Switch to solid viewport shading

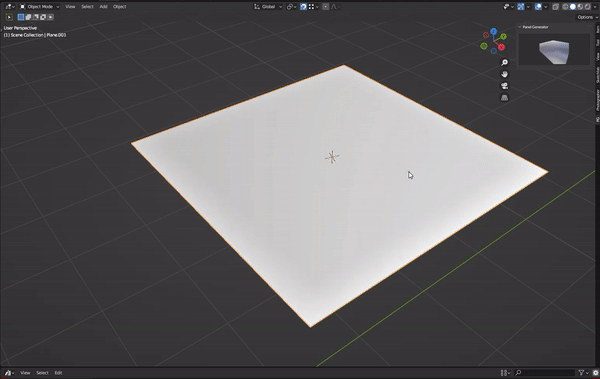point(572,7)
